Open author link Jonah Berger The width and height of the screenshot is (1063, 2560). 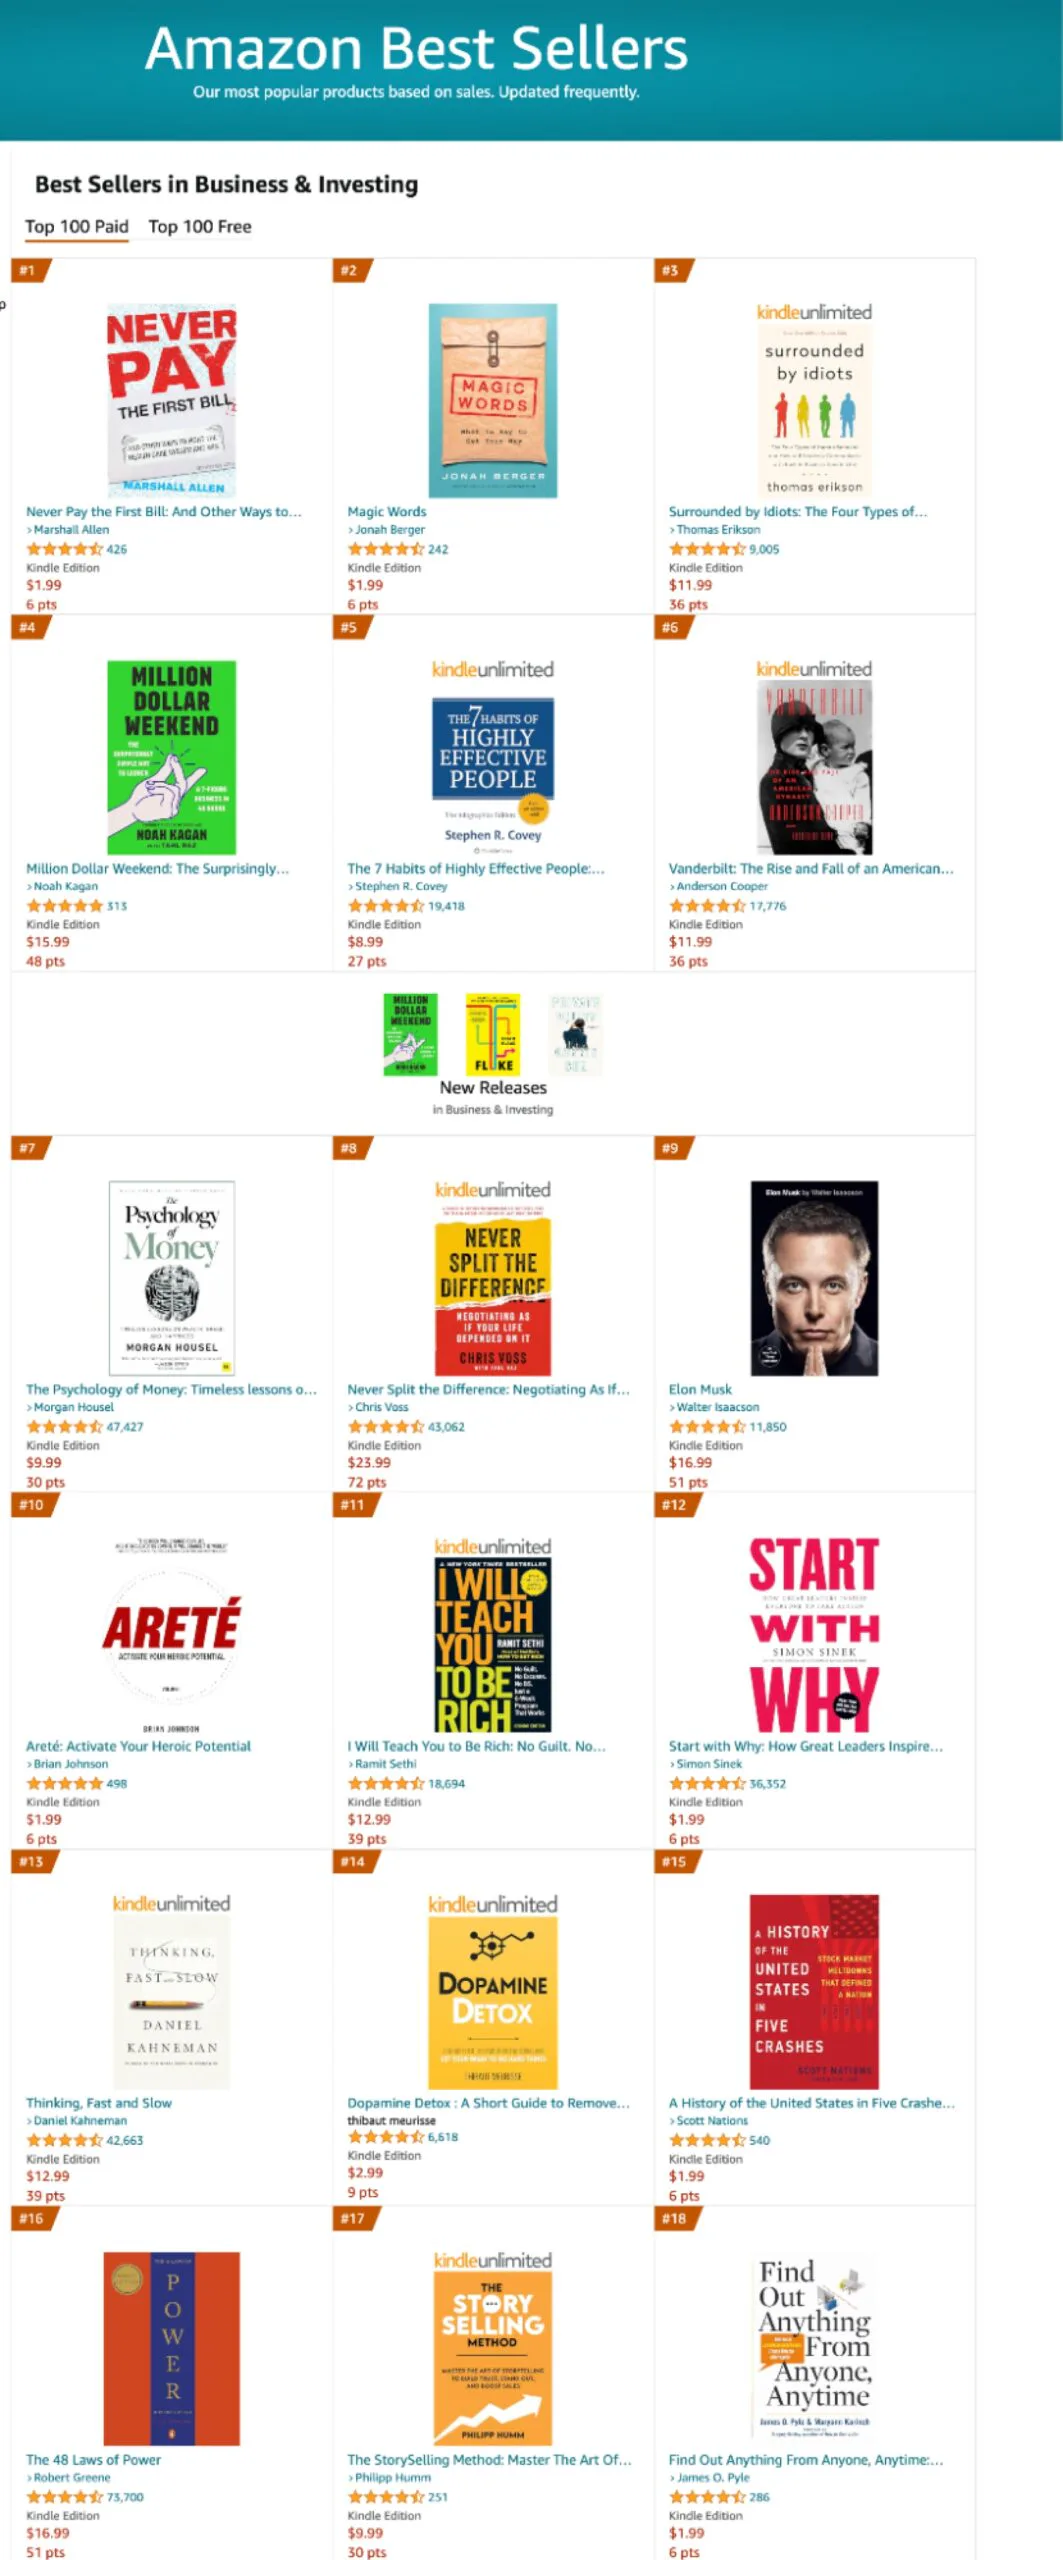click(x=390, y=530)
